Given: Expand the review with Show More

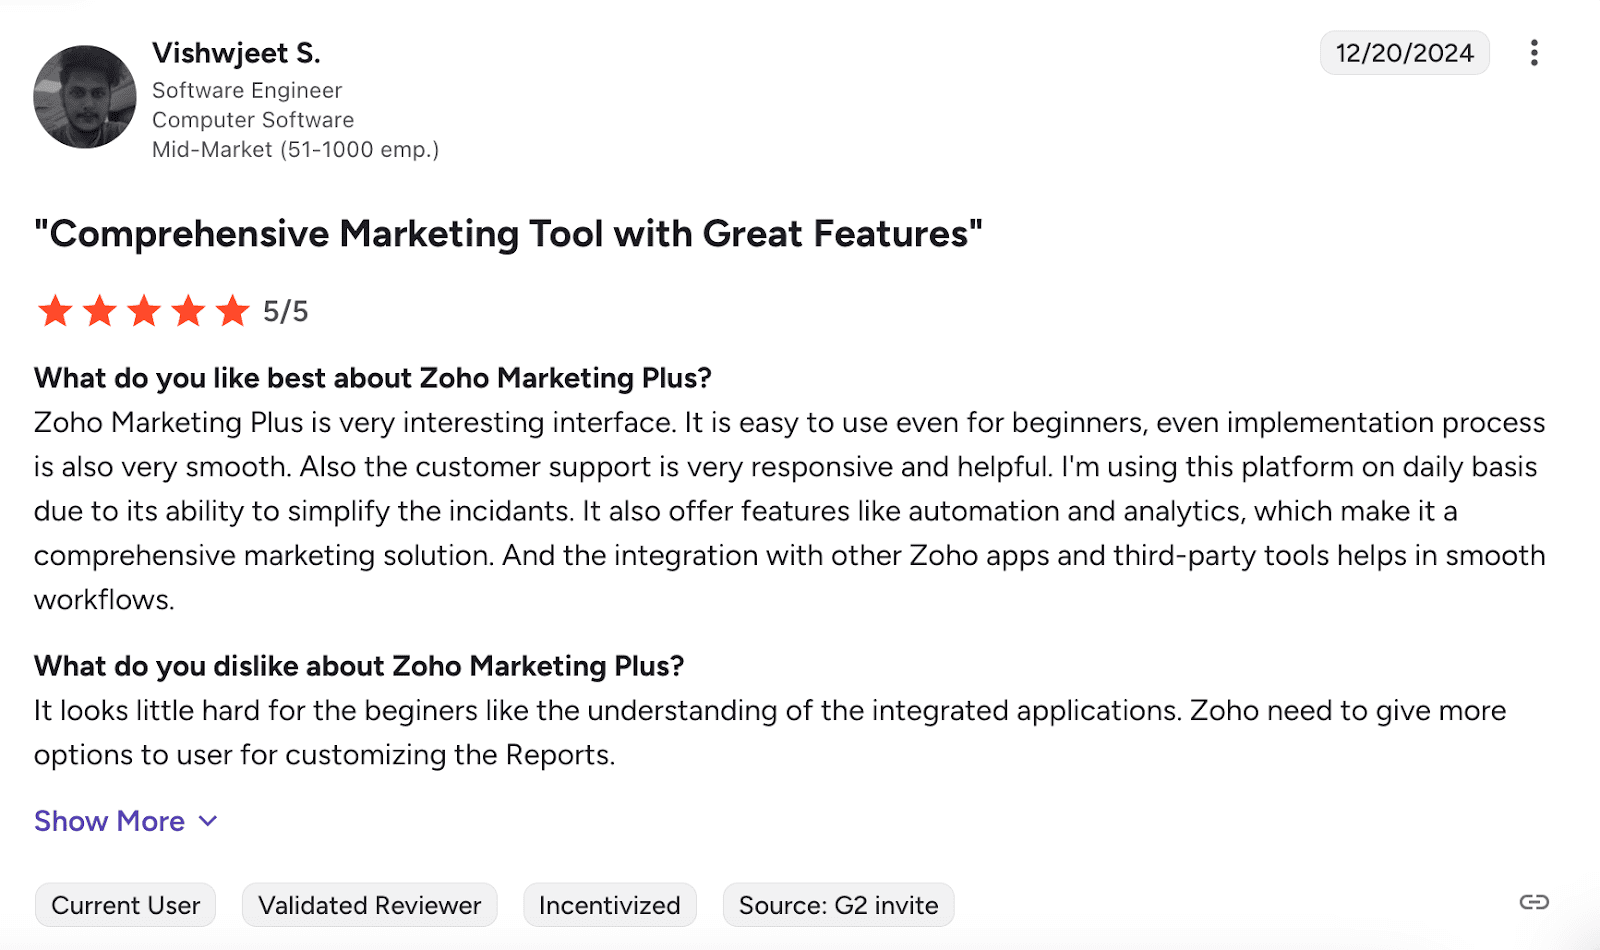Looking at the screenshot, I should tap(110, 821).
